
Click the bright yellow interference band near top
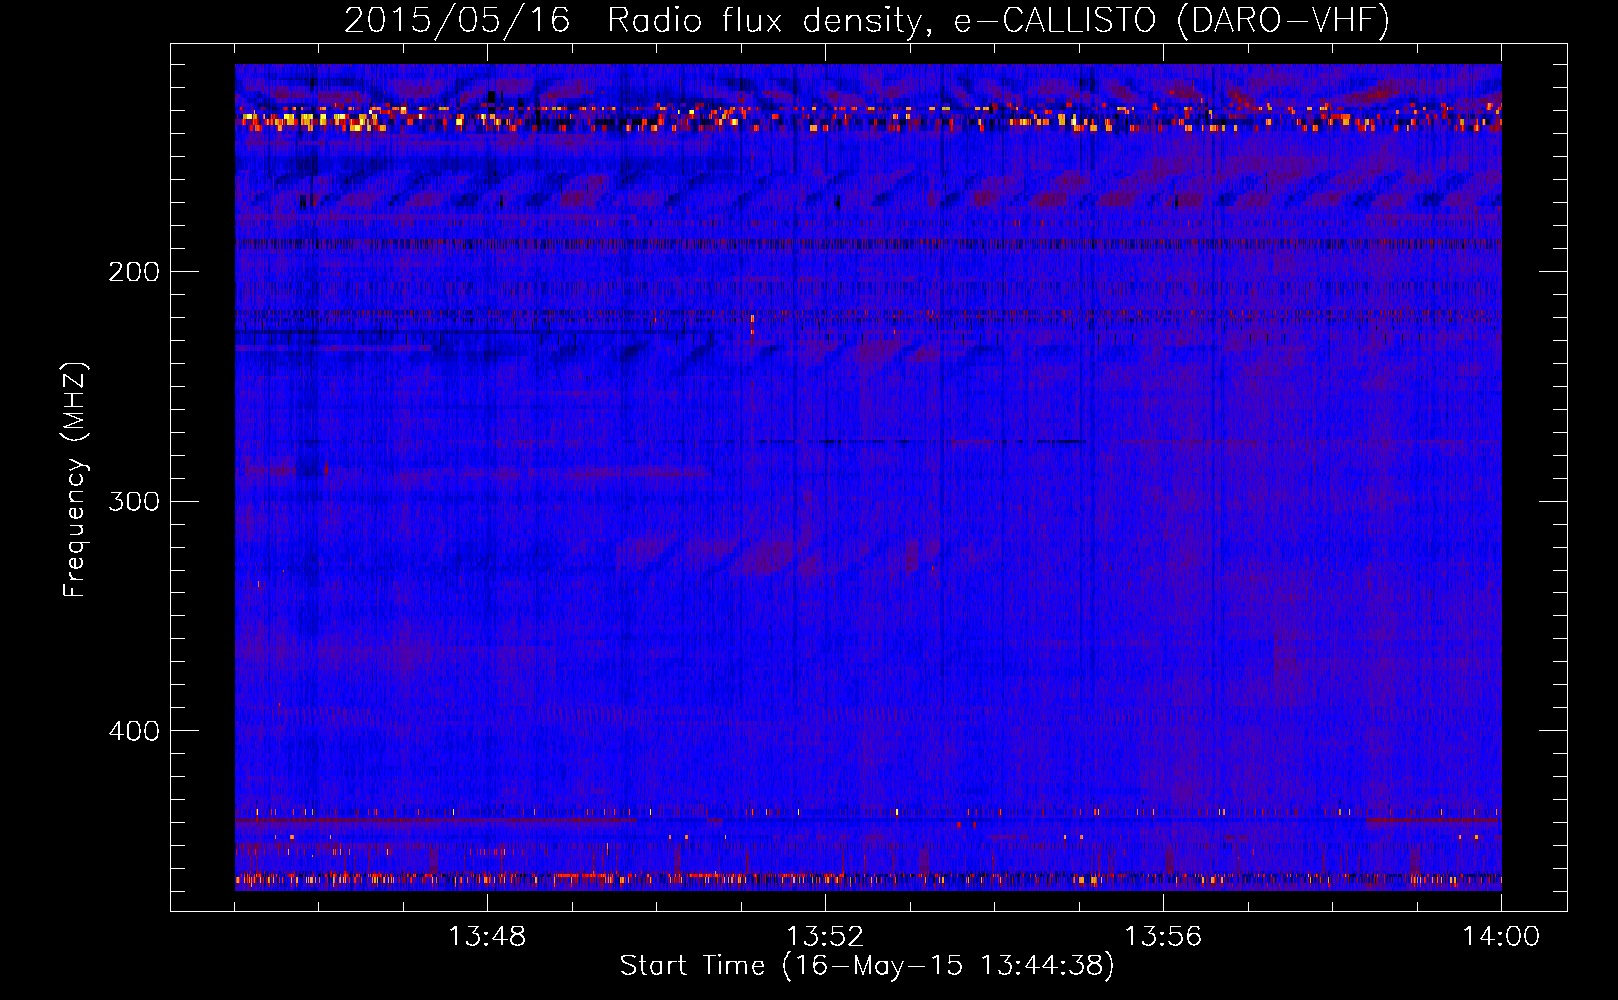pos(310,120)
